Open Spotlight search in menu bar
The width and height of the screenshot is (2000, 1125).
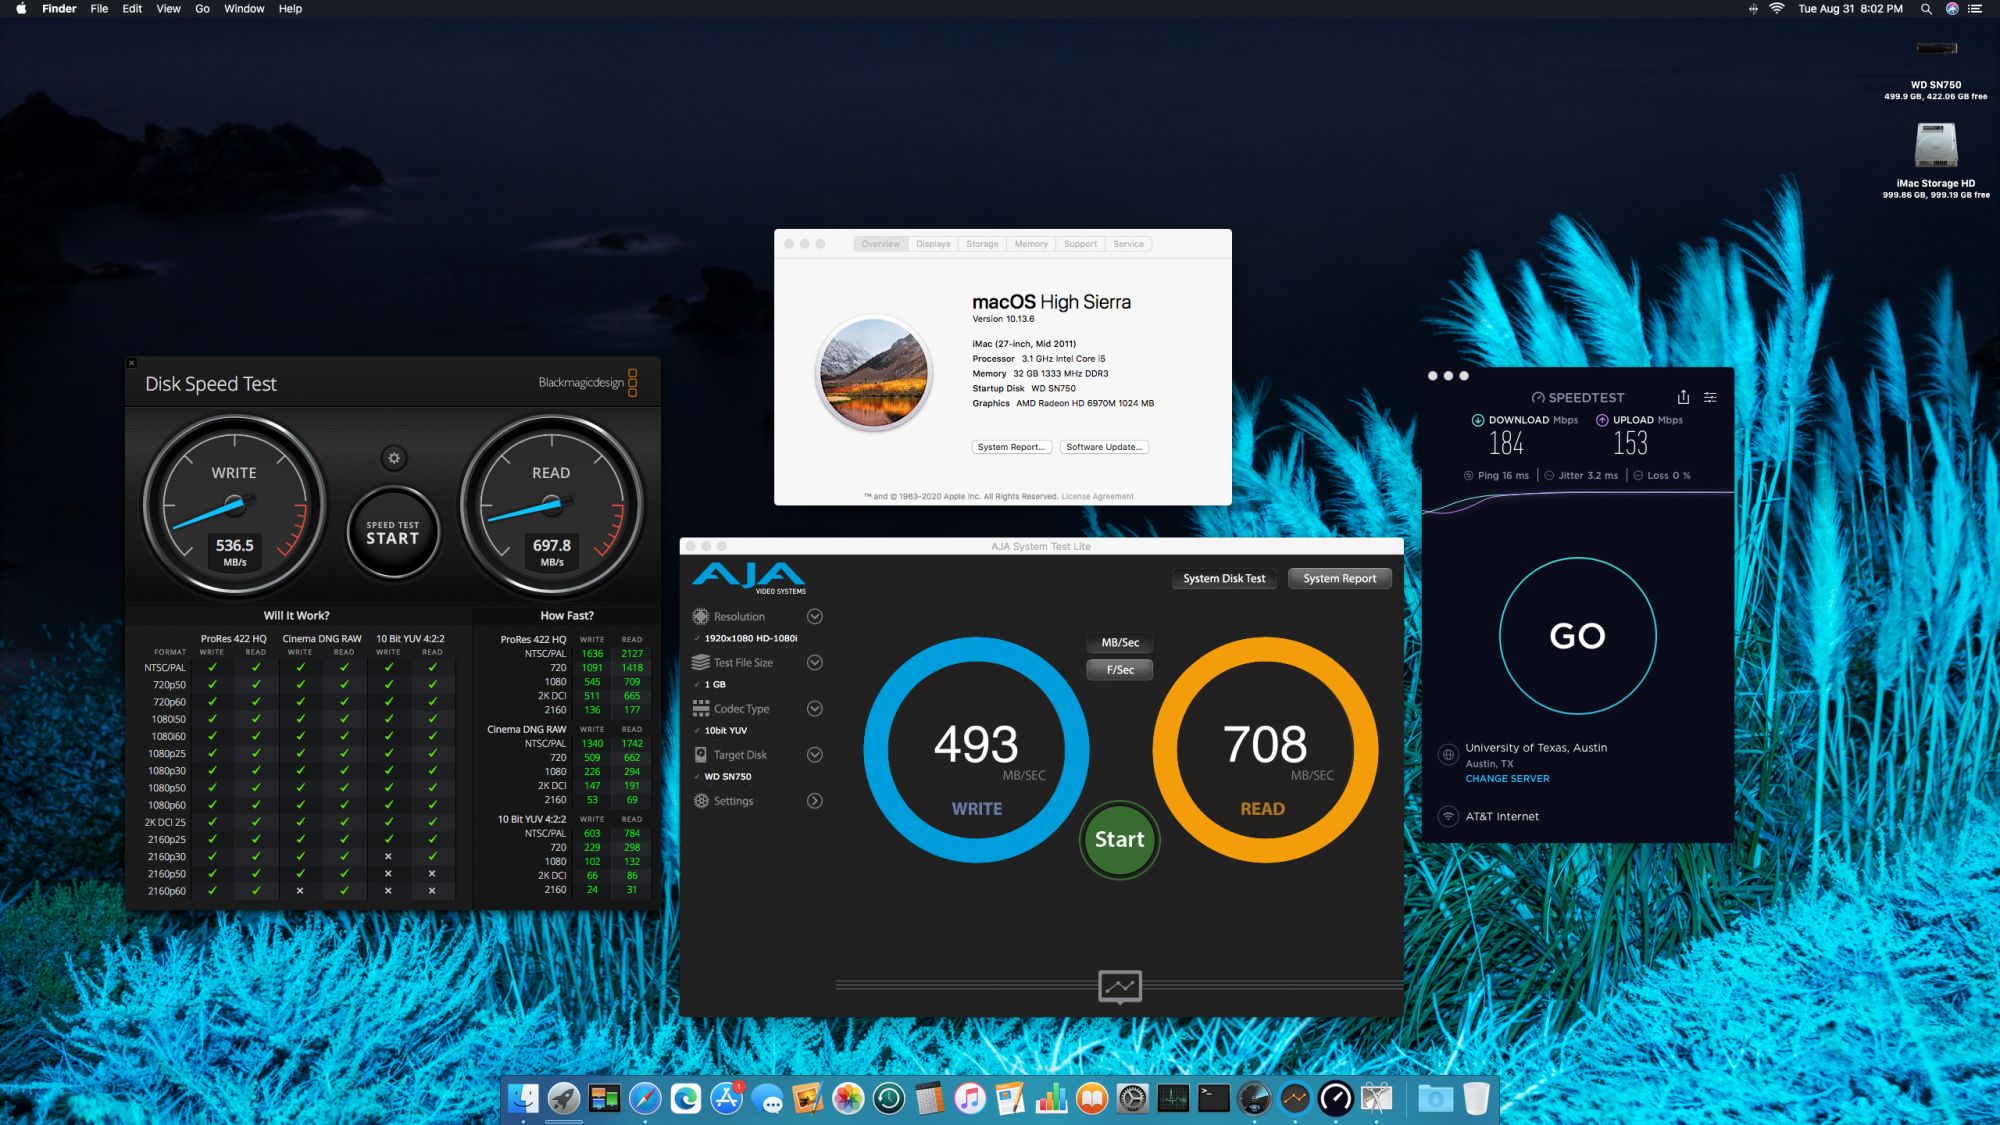click(1925, 9)
